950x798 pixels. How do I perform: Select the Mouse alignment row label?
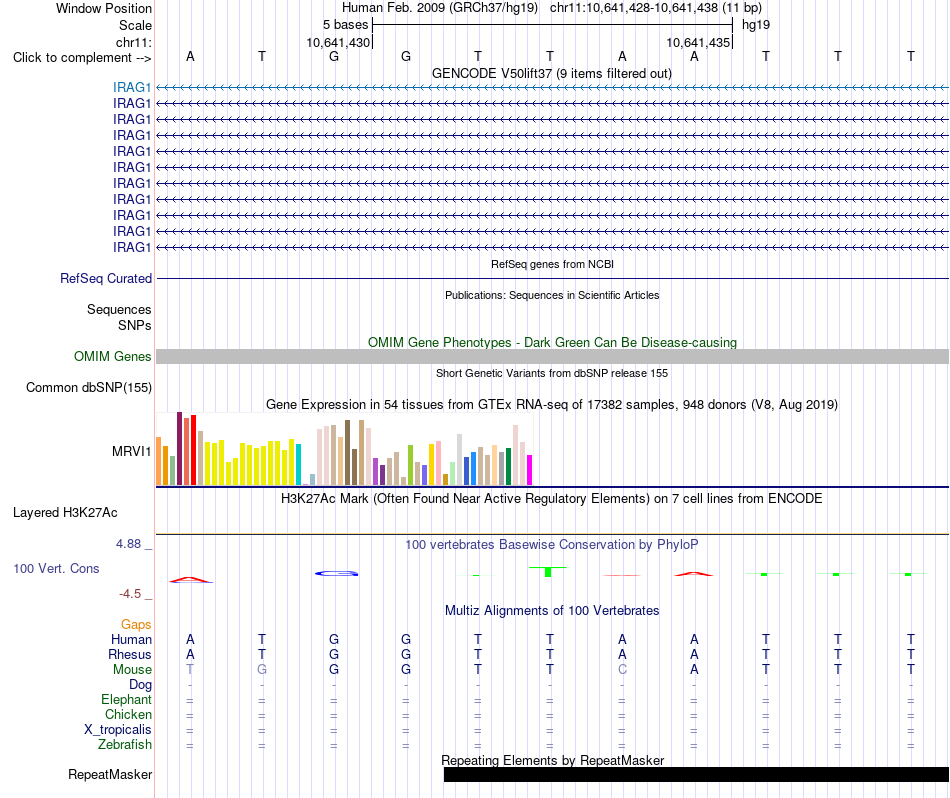coord(132,670)
